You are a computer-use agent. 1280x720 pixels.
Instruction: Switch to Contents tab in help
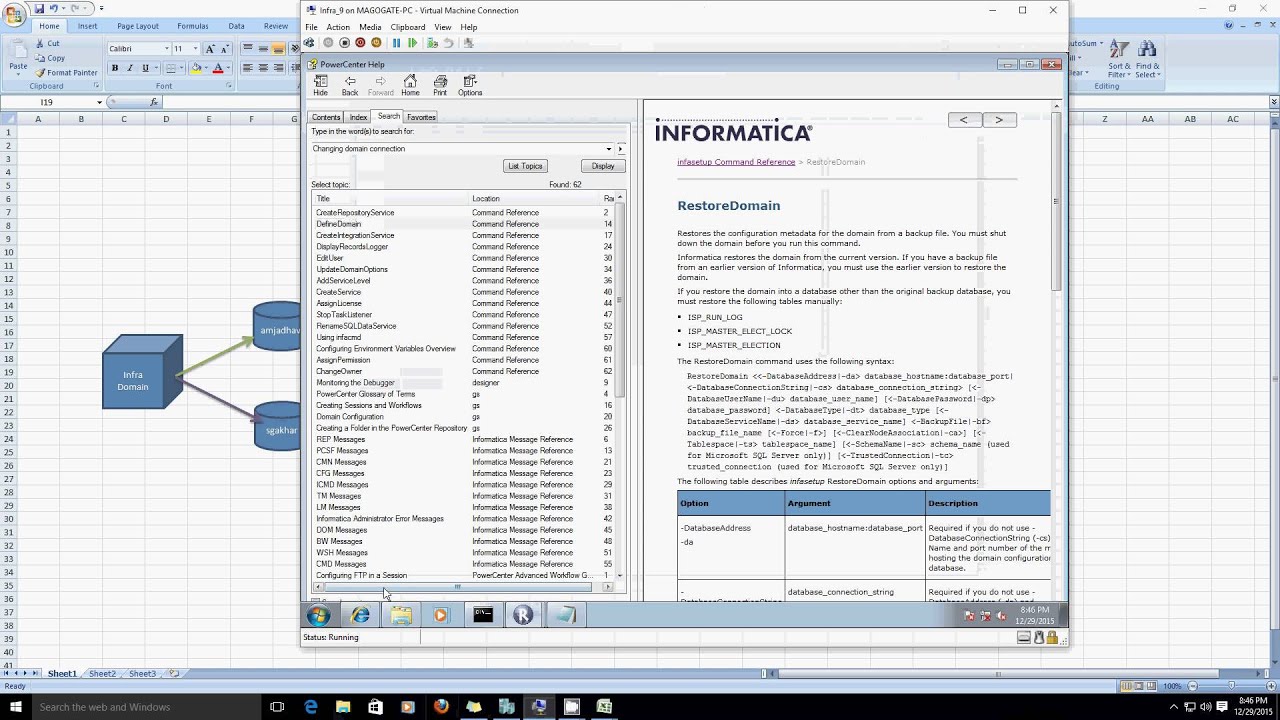[x=326, y=117]
